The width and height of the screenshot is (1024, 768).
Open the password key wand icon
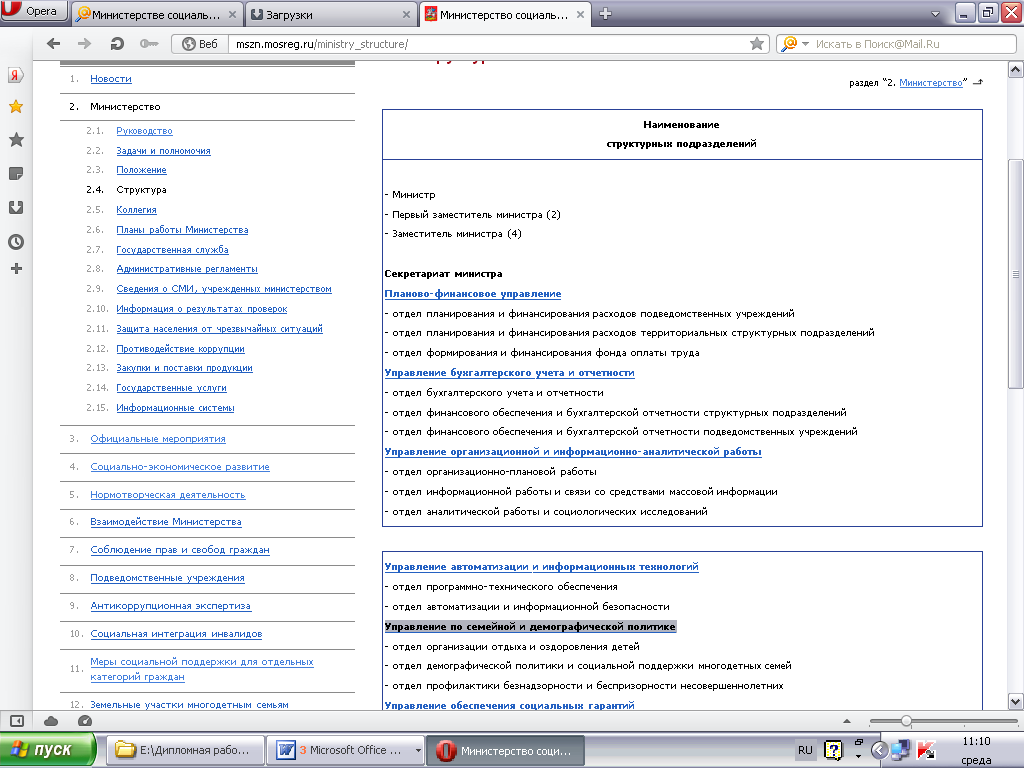(x=149, y=44)
